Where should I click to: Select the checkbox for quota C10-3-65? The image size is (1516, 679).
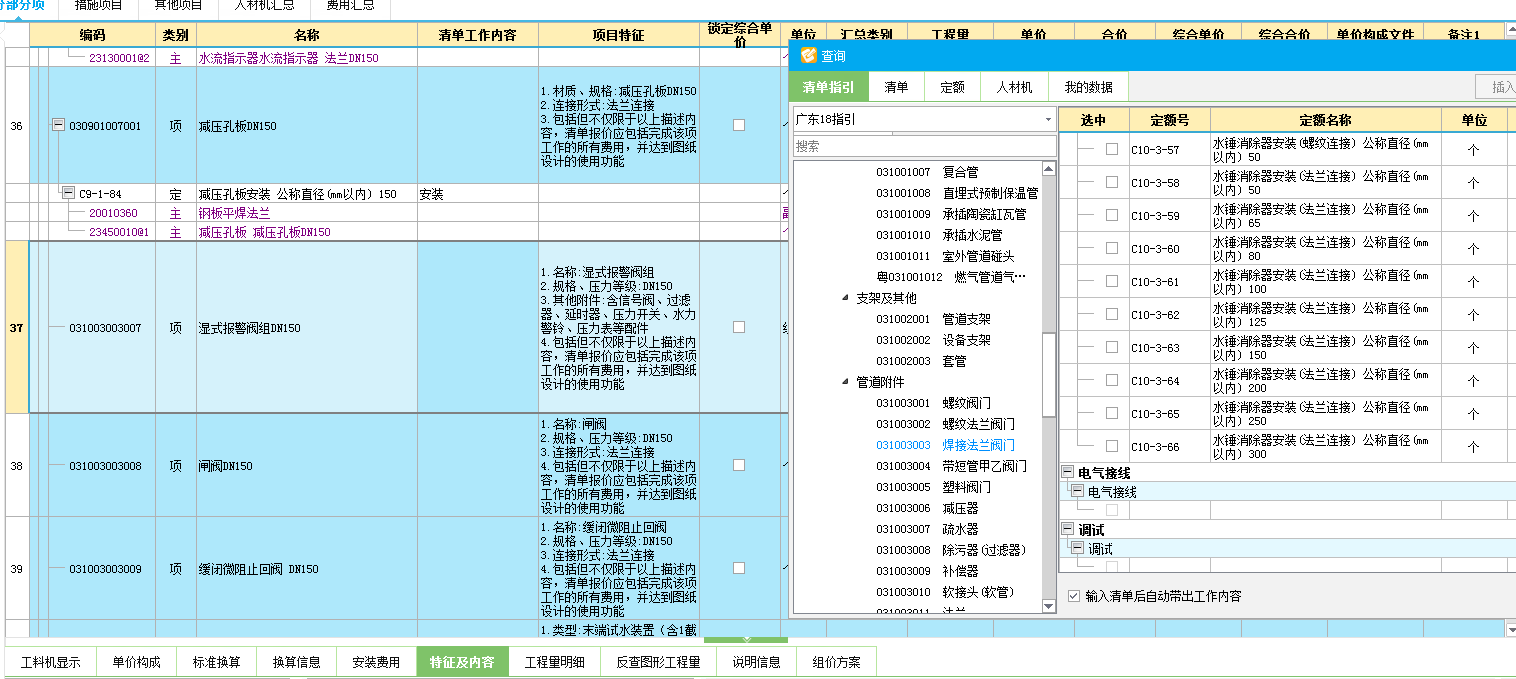[x=1112, y=413]
